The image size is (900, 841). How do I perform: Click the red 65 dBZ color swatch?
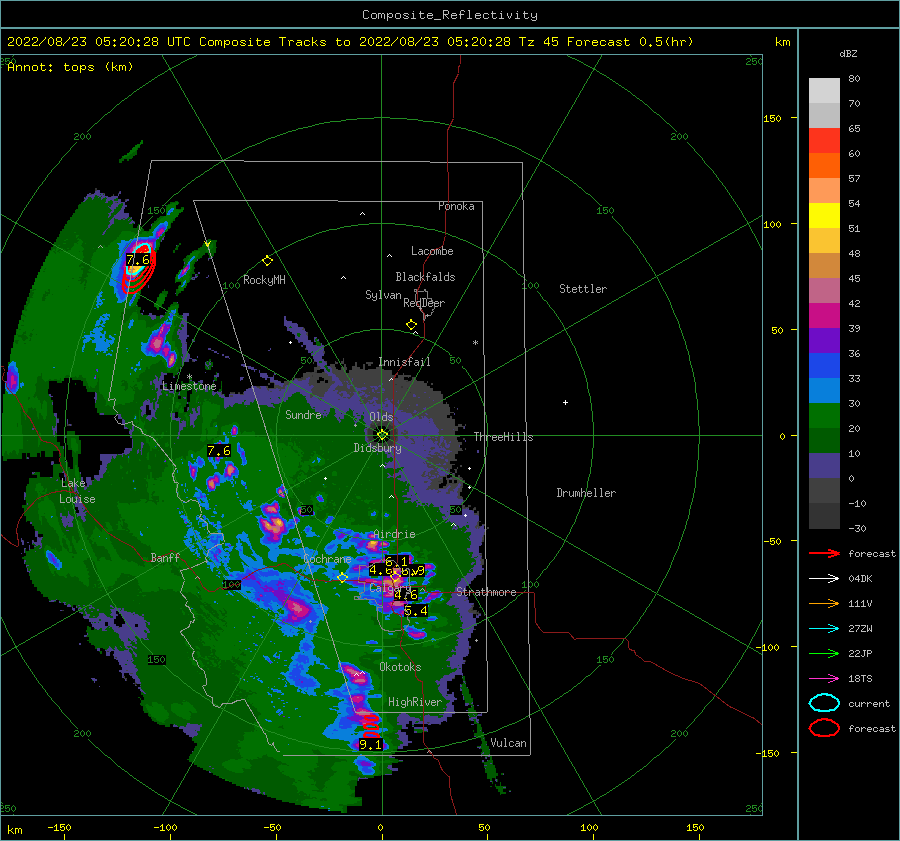tap(824, 140)
